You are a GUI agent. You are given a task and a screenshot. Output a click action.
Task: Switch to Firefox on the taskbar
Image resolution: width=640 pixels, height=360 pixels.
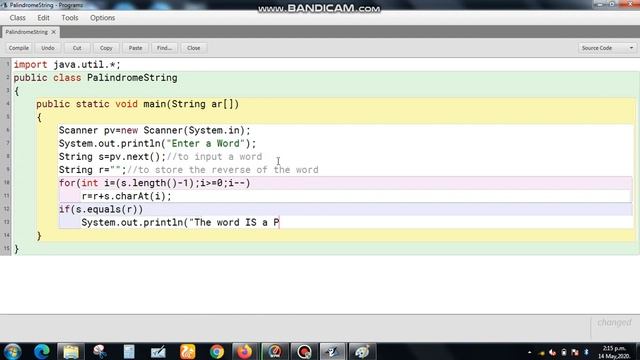point(245,351)
